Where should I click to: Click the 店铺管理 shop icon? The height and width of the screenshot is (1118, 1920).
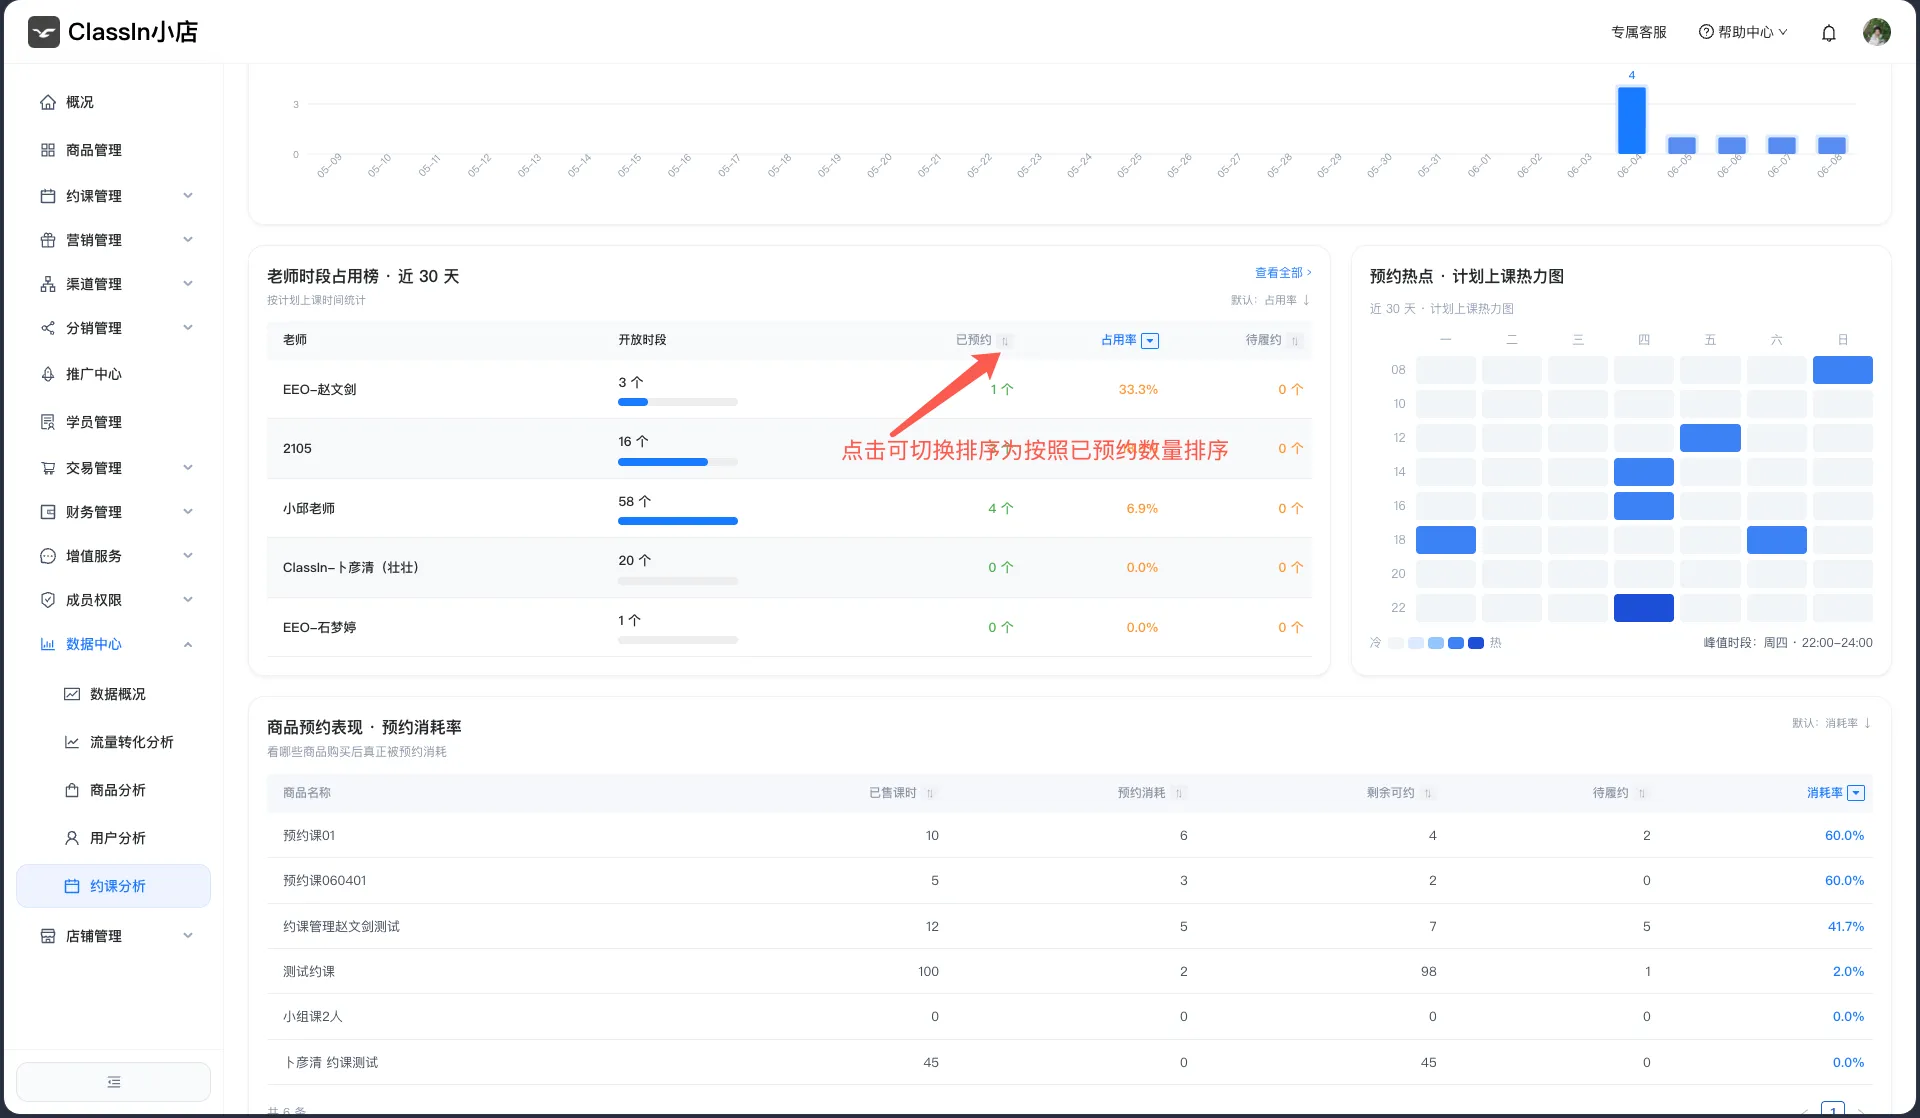47,936
